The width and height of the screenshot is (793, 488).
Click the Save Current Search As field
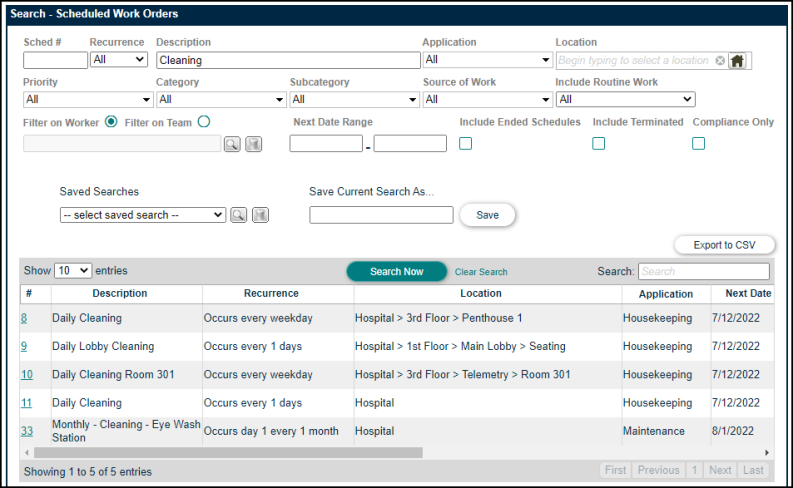click(381, 215)
